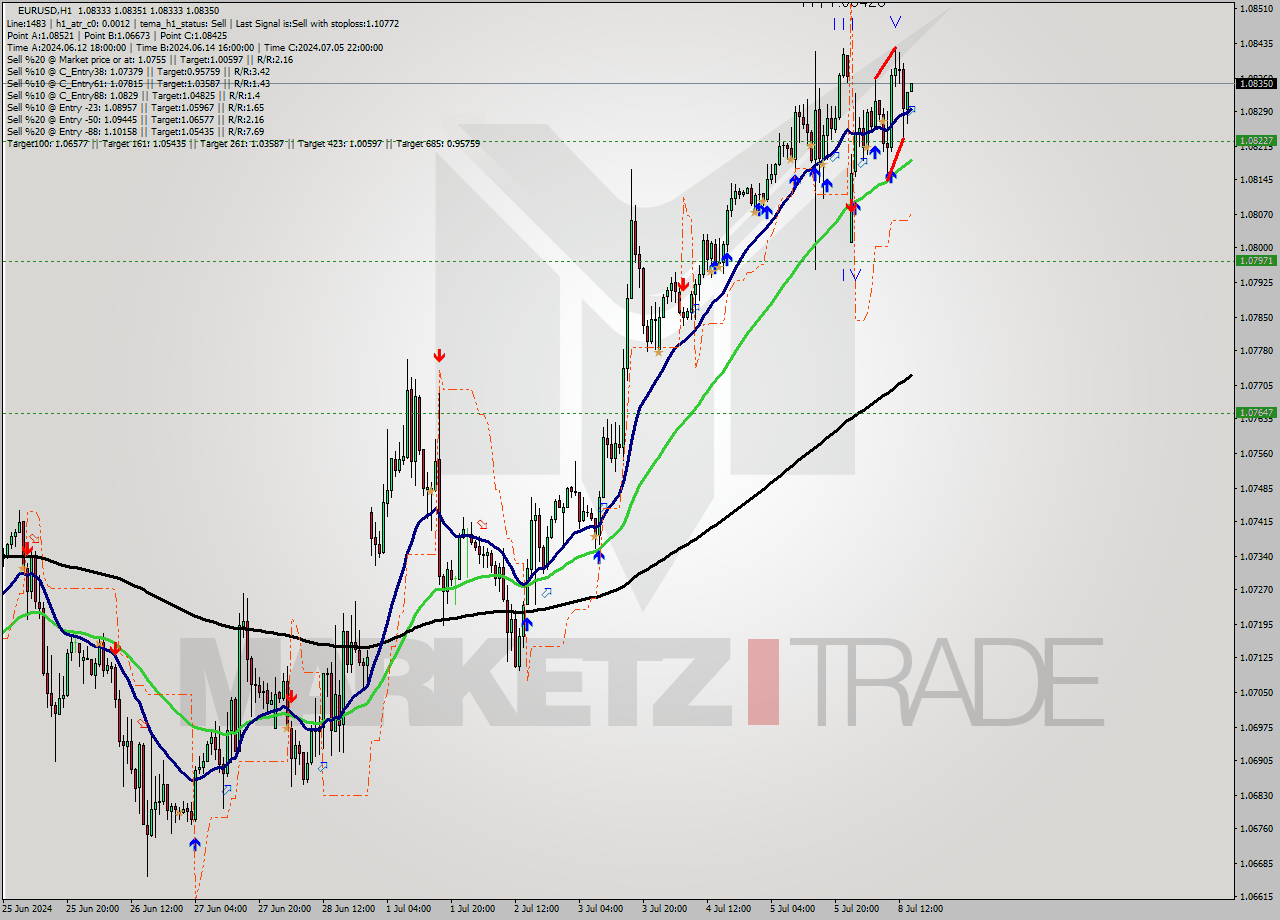Viewport: 1280px width, 920px height.
Task: Click the 1.07971 dashed level price label
Action: click(x=1255, y=260)
